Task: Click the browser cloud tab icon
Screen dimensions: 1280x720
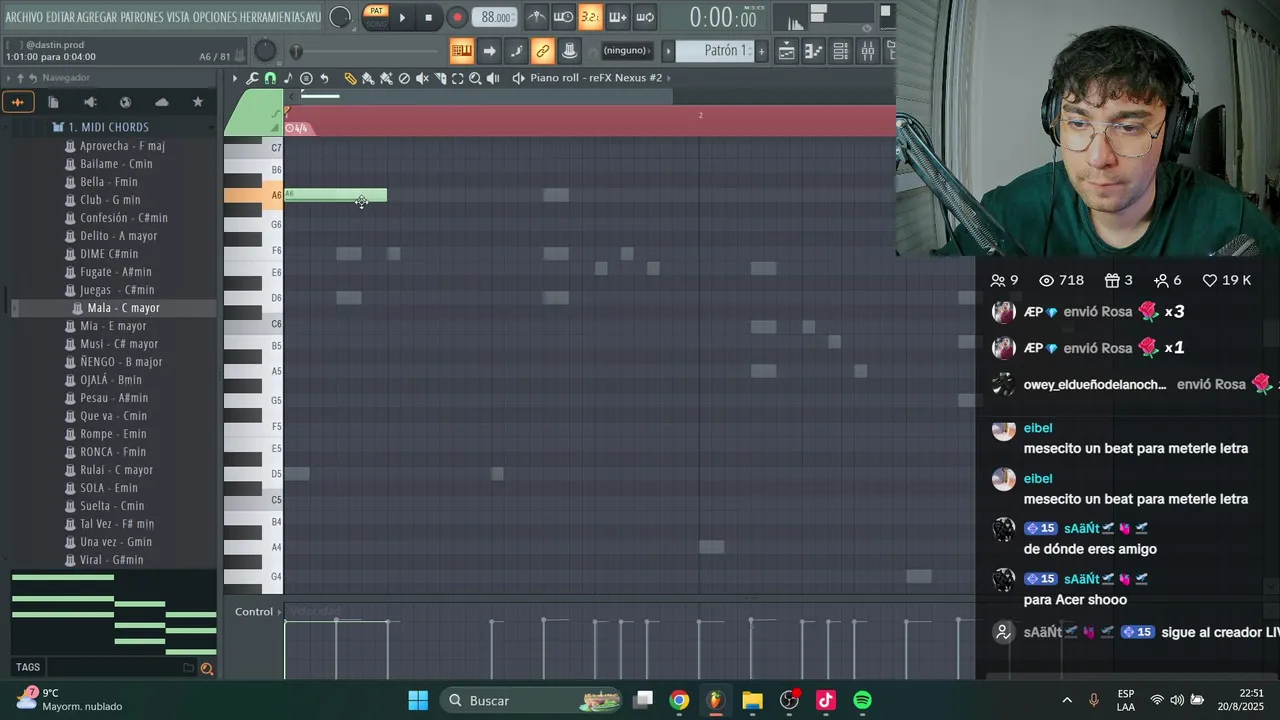Action: pyautogui.click(x=161, y=102)
